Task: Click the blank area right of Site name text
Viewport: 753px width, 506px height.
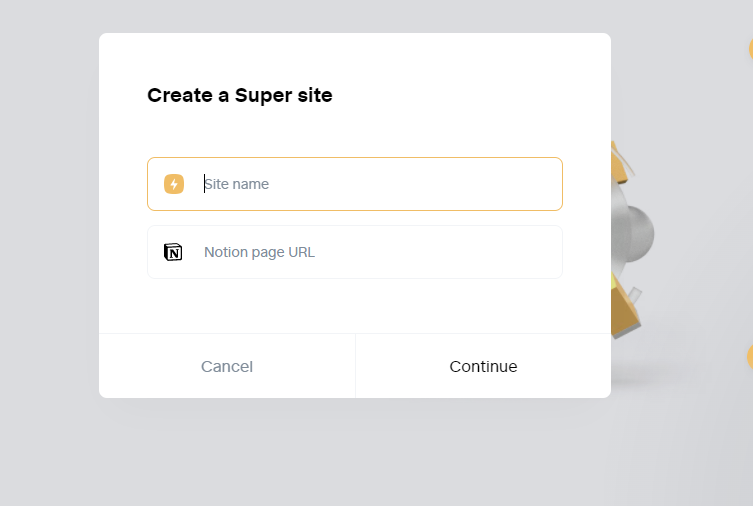Action: (413, 184)
